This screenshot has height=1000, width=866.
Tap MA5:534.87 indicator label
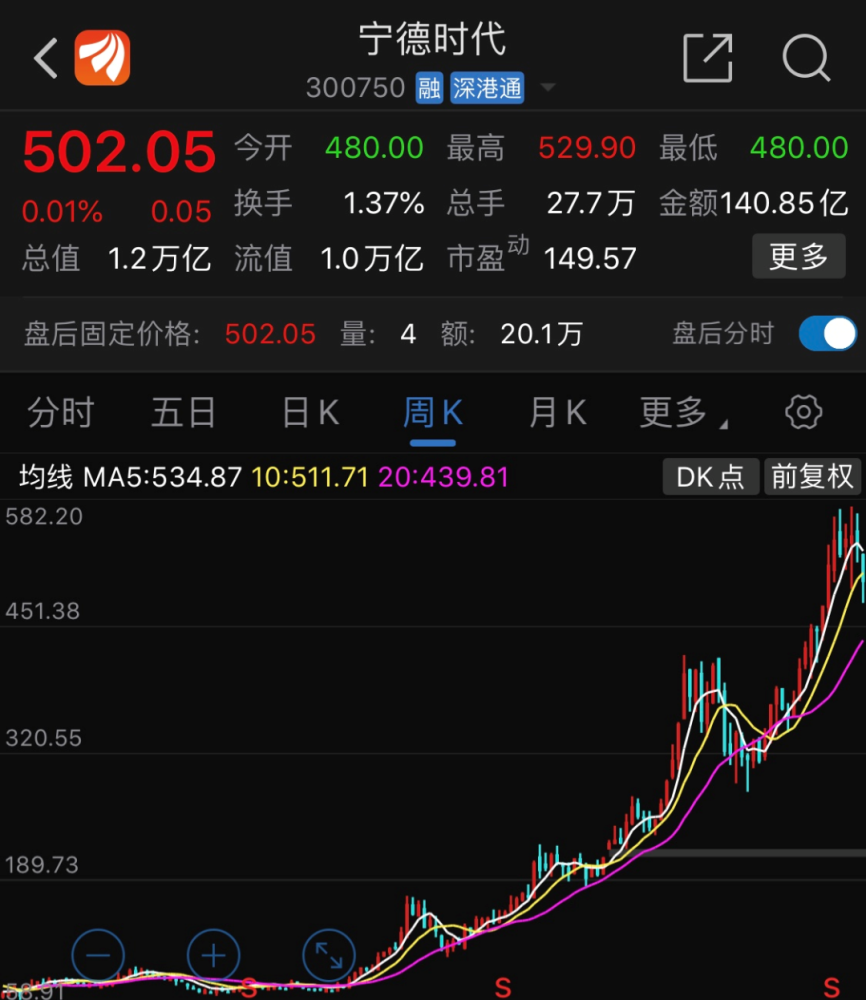point(163,477)
